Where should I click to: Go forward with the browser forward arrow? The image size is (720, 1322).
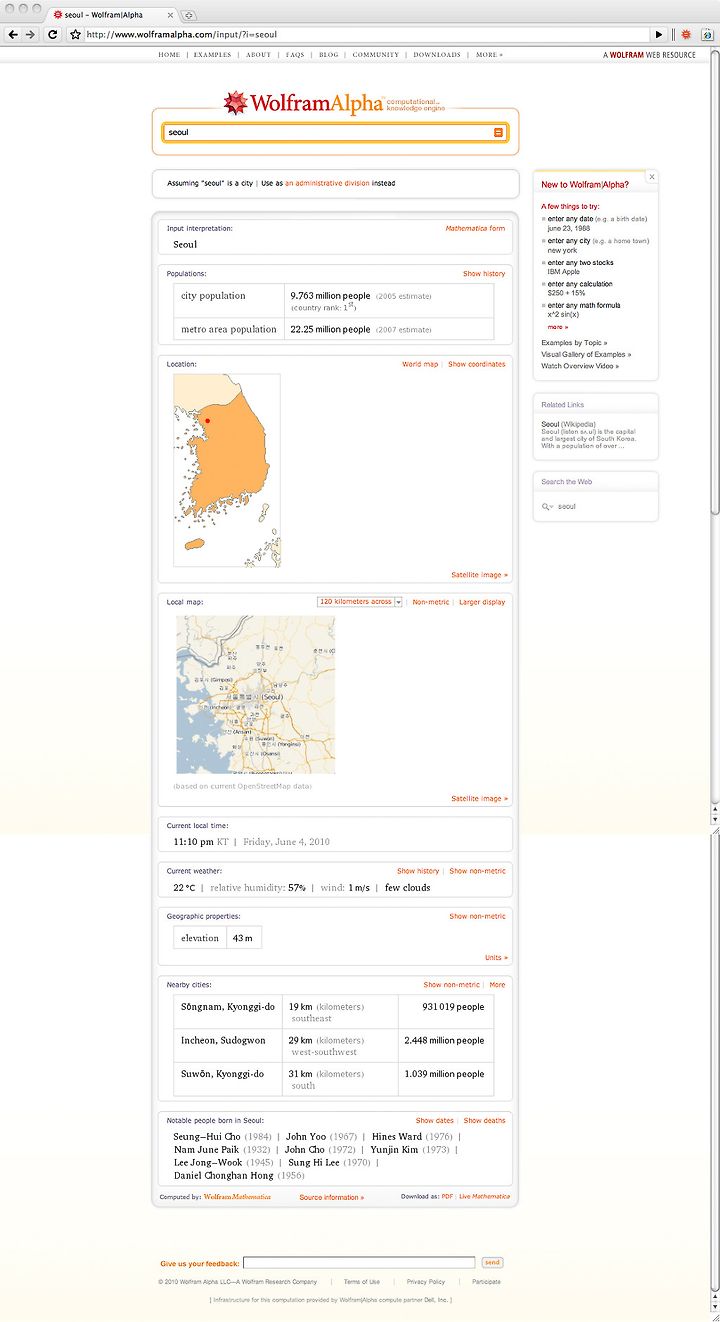point(30,34)
